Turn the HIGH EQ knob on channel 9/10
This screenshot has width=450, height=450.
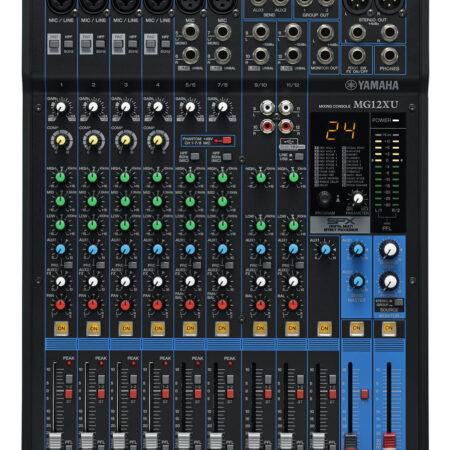261,177
